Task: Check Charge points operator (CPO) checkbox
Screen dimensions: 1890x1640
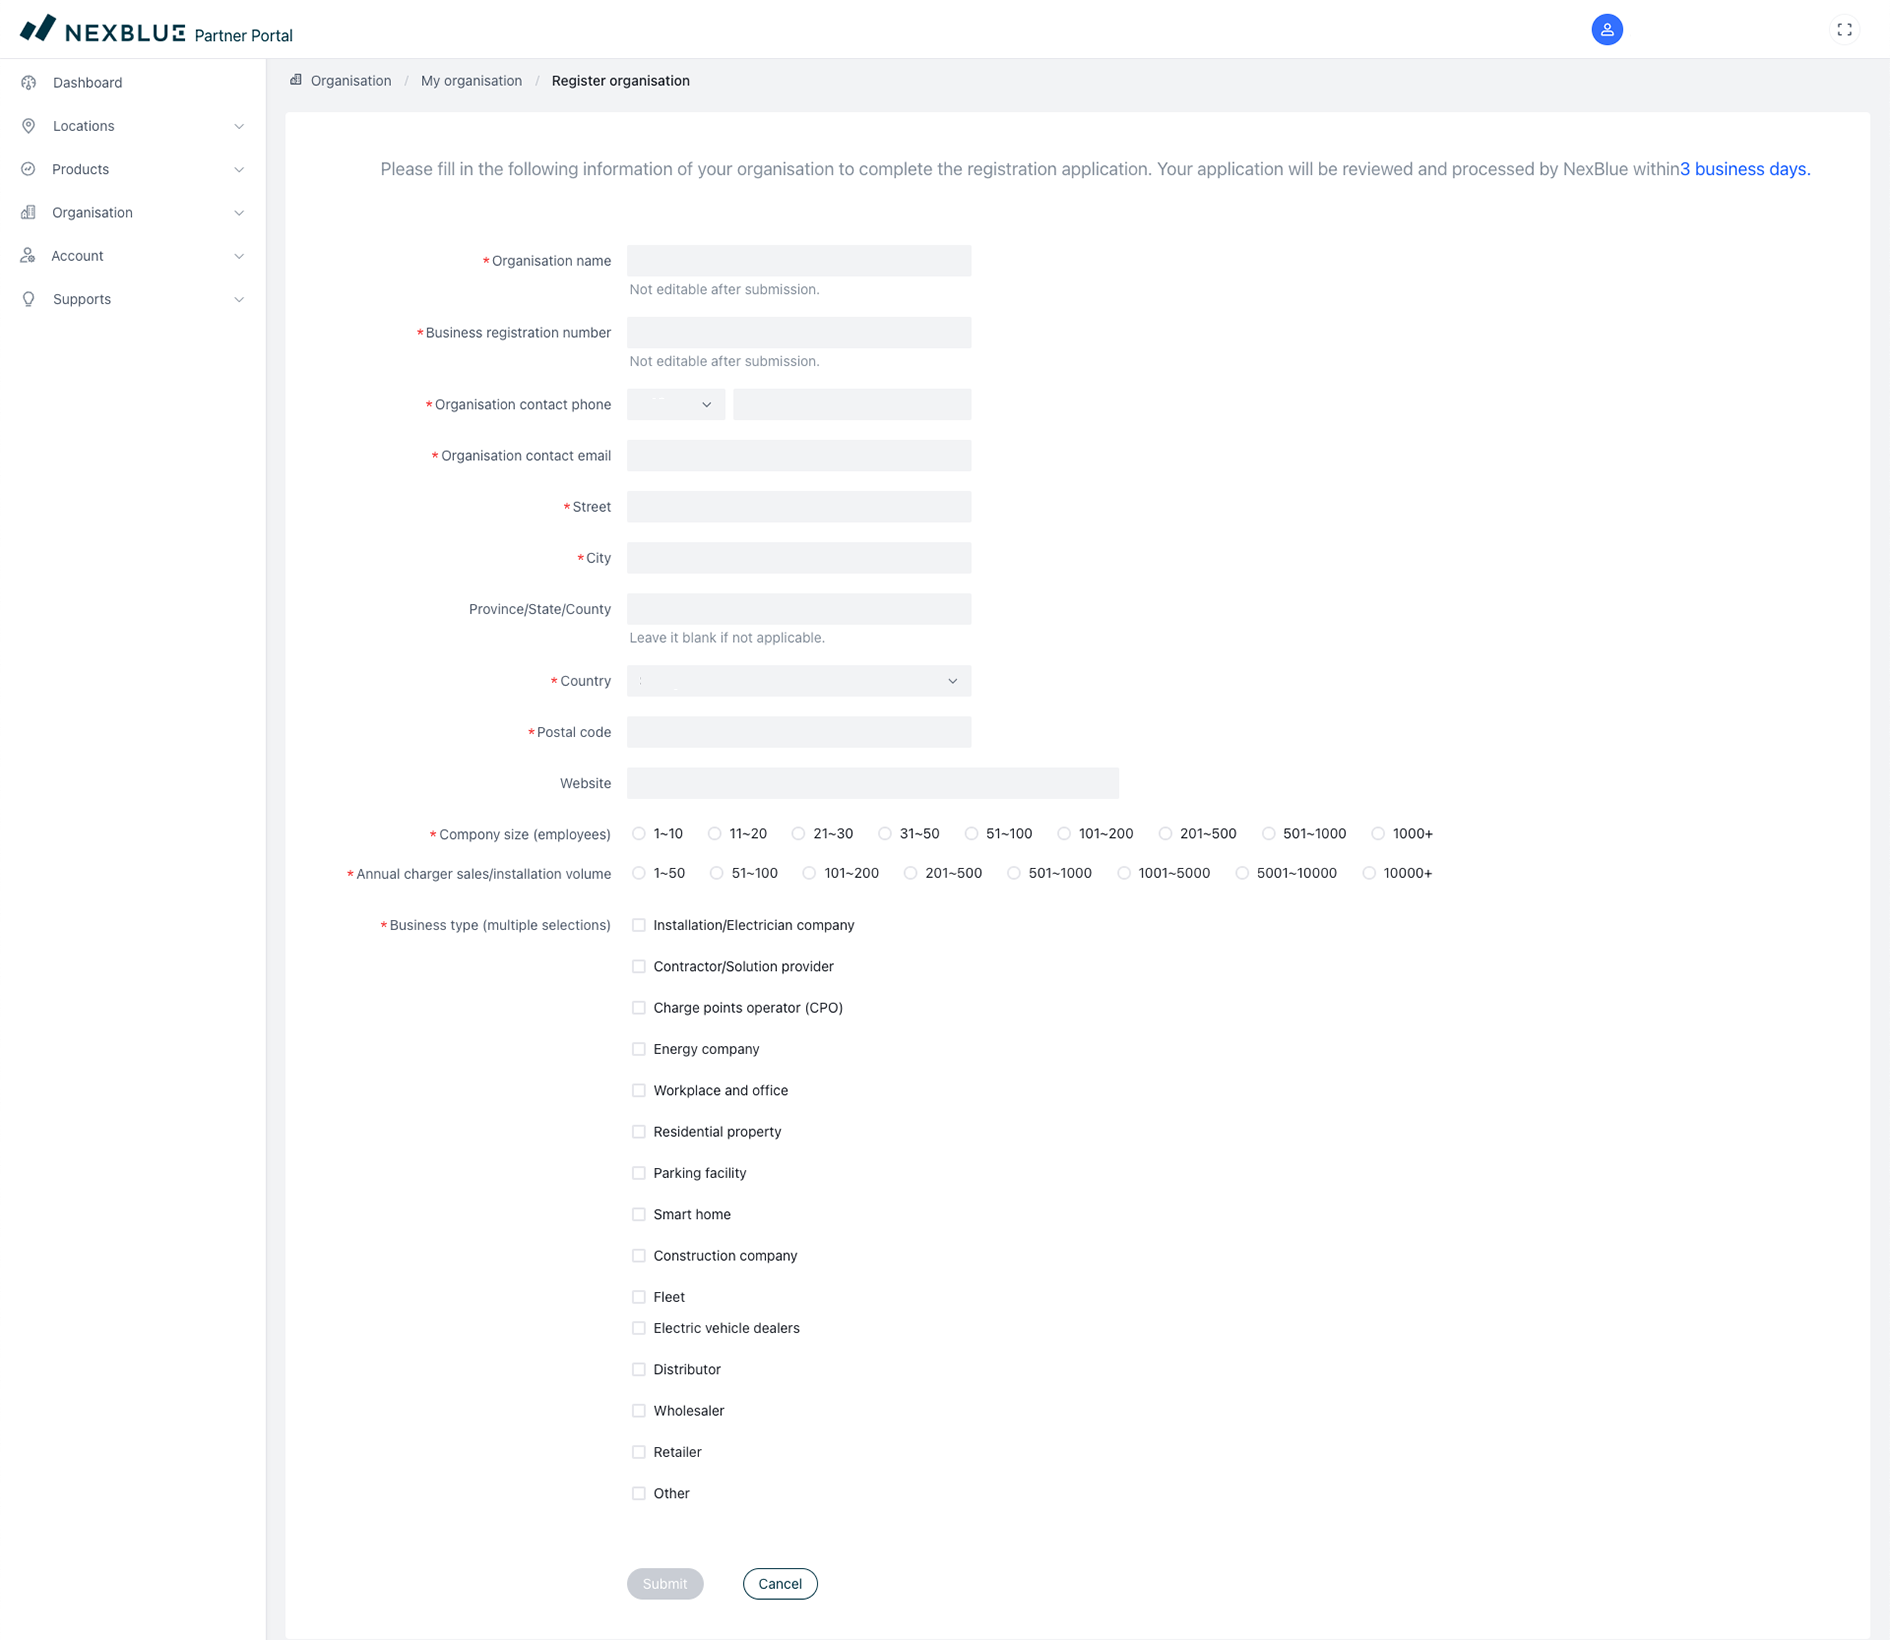Action: click(639, 1008)
